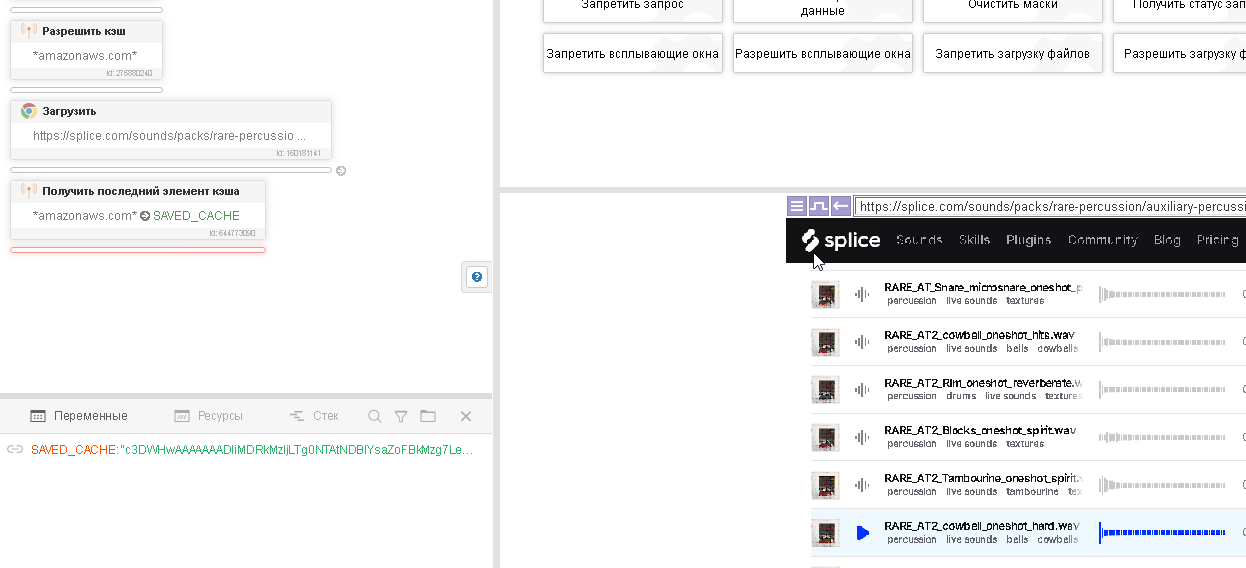
Task: Click 'Запретить всплывающие окна' button
Action: point(633,54)
